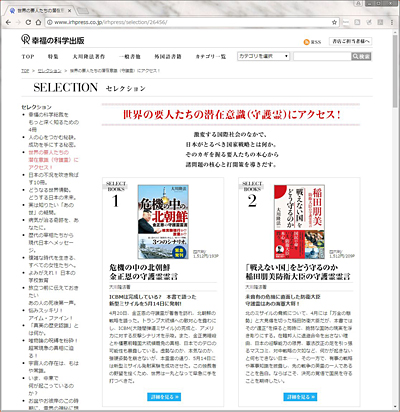400x412 pixels.
Task: Open 外国語書籍 in the navigation bar
Action: click(168, 57)
